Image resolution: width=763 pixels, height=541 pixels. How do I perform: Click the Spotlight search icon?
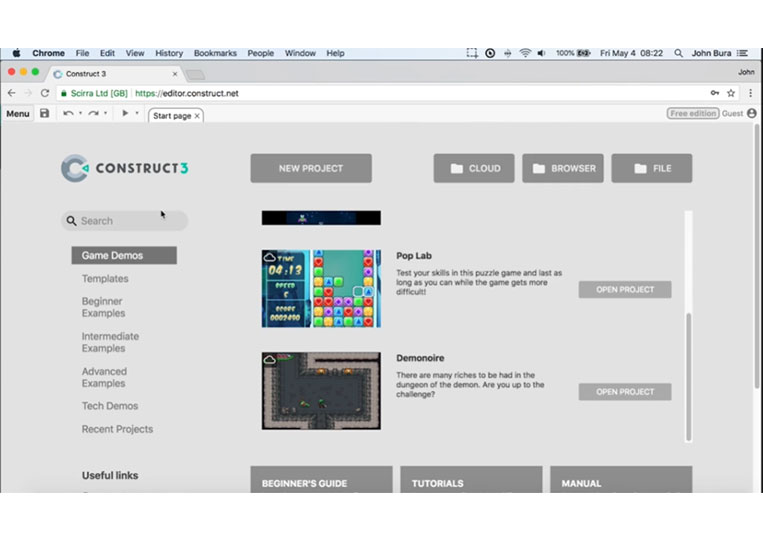pos(678,53)
